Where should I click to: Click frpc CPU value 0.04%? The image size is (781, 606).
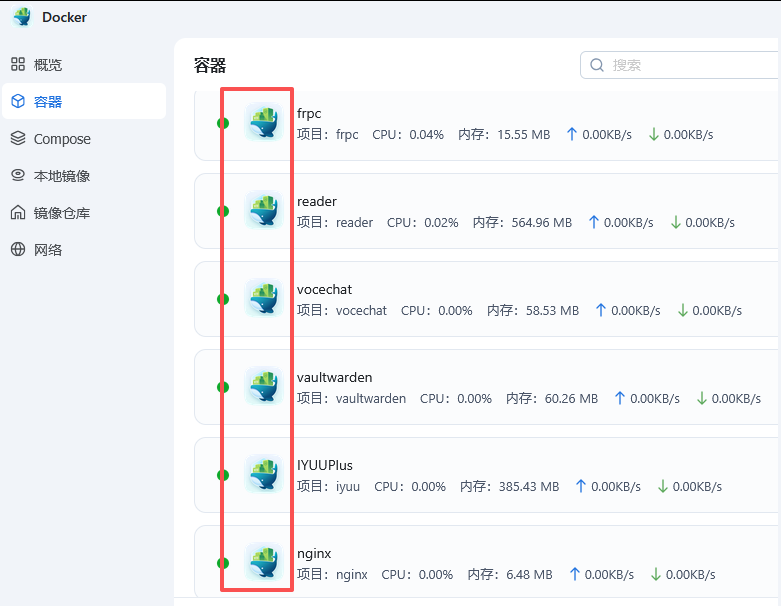(426, 134)
